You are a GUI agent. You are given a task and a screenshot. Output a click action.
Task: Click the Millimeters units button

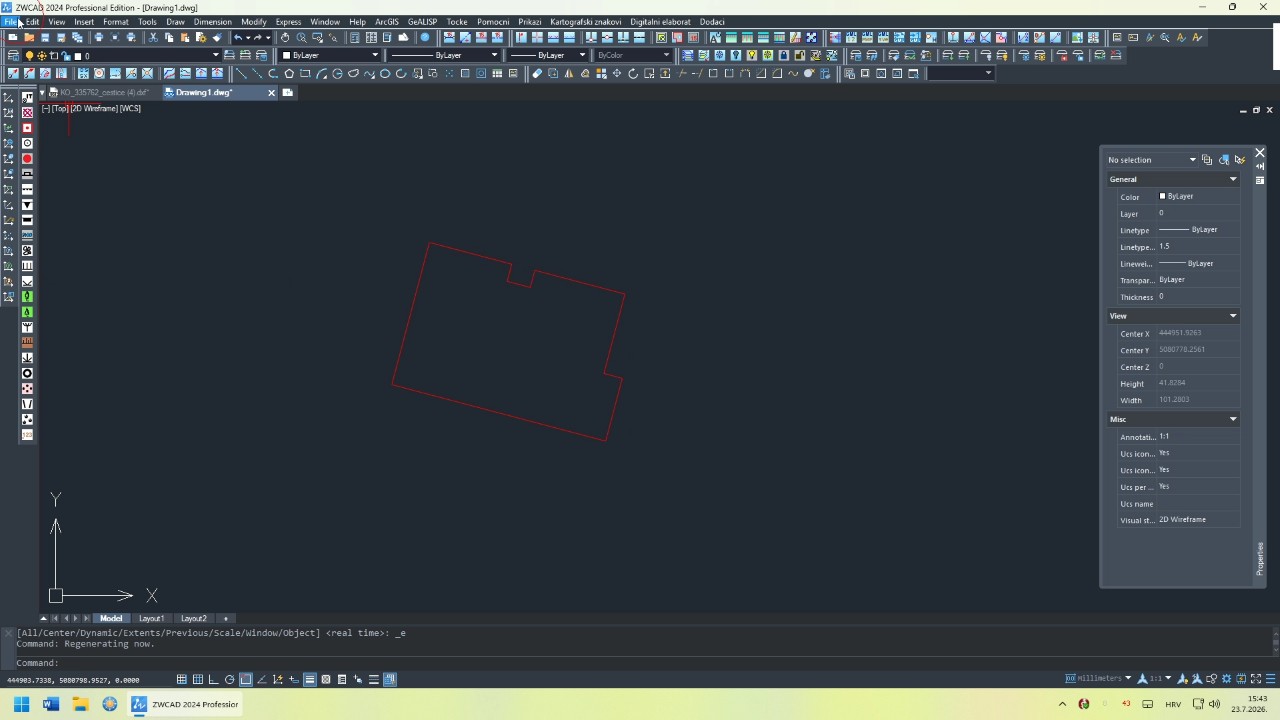[1098, 678]
